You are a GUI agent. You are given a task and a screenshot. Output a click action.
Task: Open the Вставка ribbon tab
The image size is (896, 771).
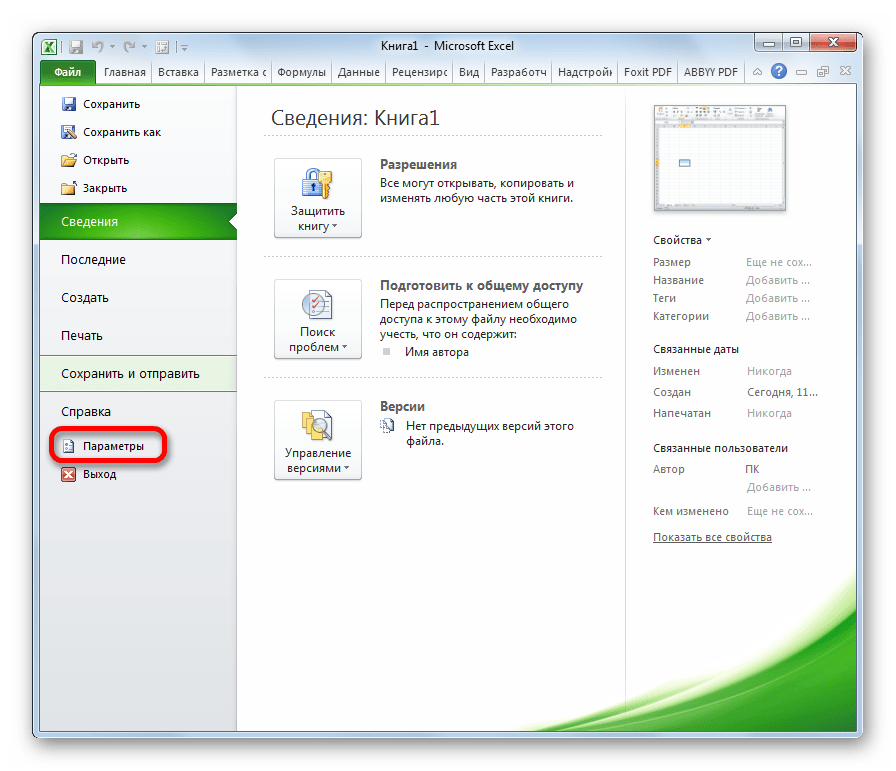(x=178, y=72)
